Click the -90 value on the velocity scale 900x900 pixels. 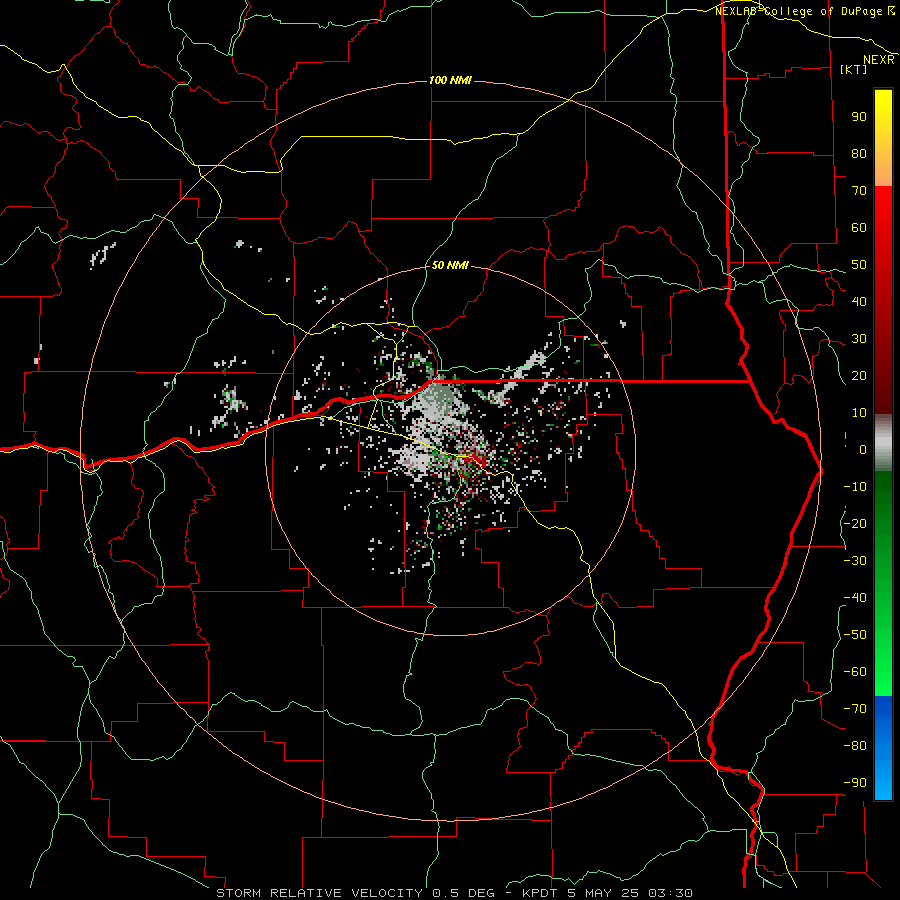point(855,783)
